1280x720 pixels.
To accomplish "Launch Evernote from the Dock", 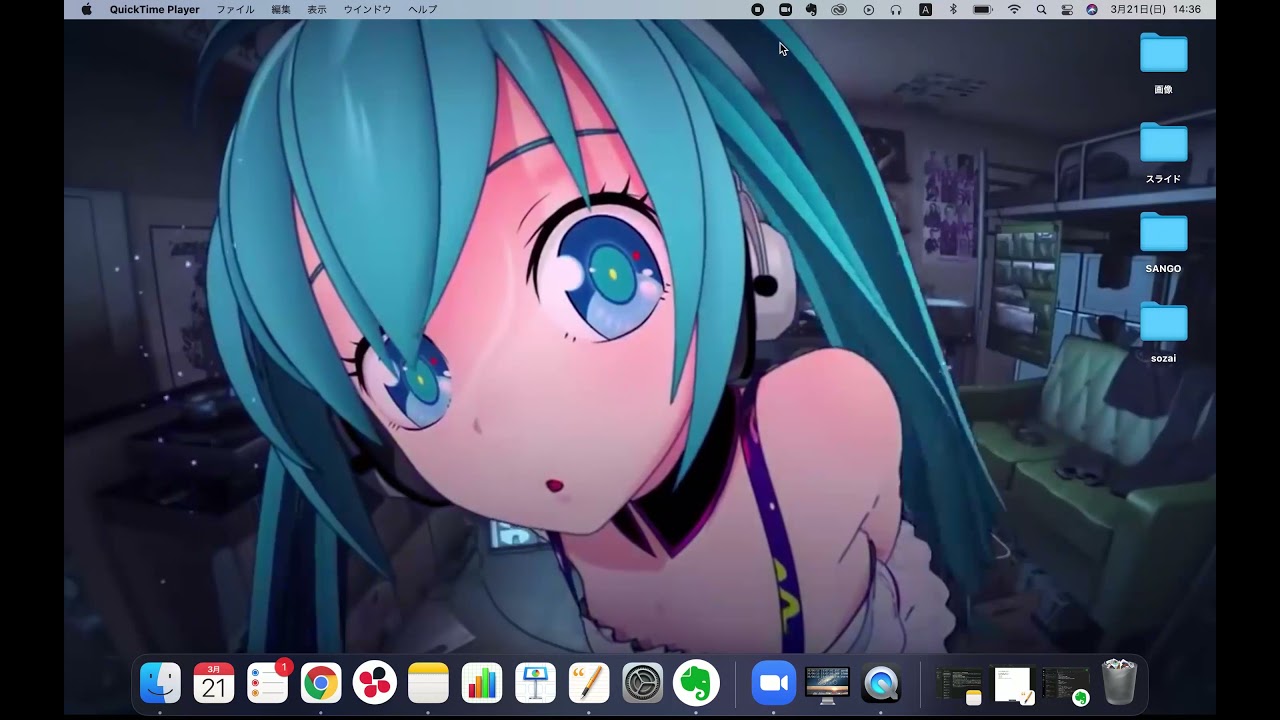I will tap(696, 683).
